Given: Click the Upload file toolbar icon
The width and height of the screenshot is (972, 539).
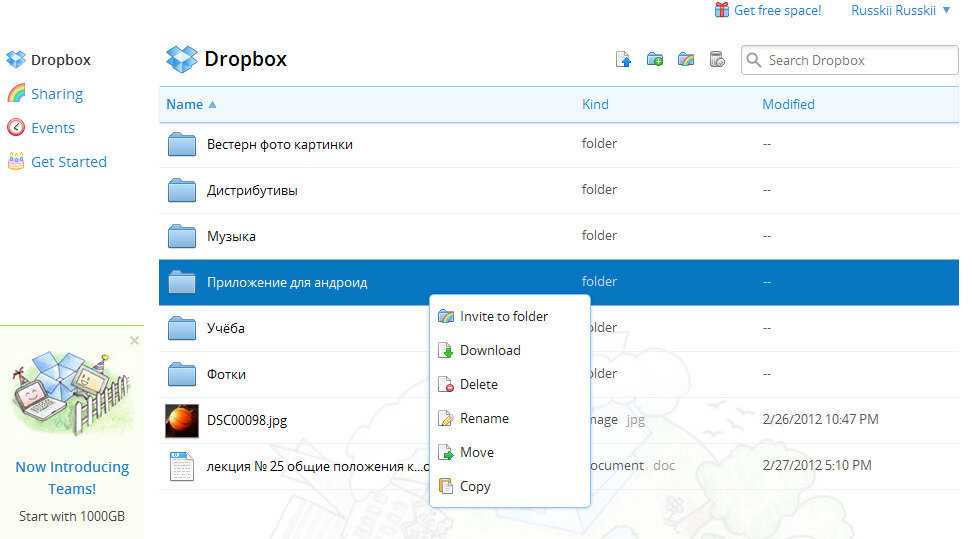Looking at the screenshot, I should pyautogui.click(x=623, y=60).
